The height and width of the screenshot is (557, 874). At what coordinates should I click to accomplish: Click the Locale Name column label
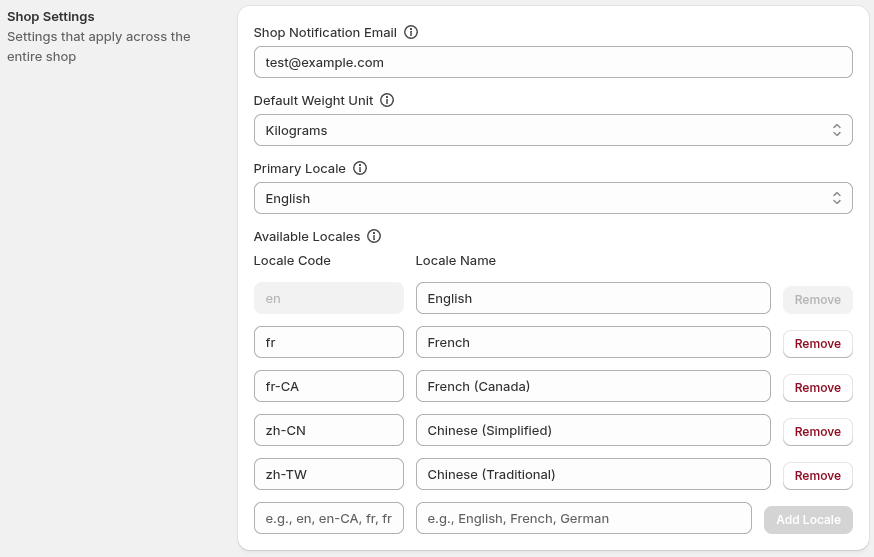coord(455,261)
